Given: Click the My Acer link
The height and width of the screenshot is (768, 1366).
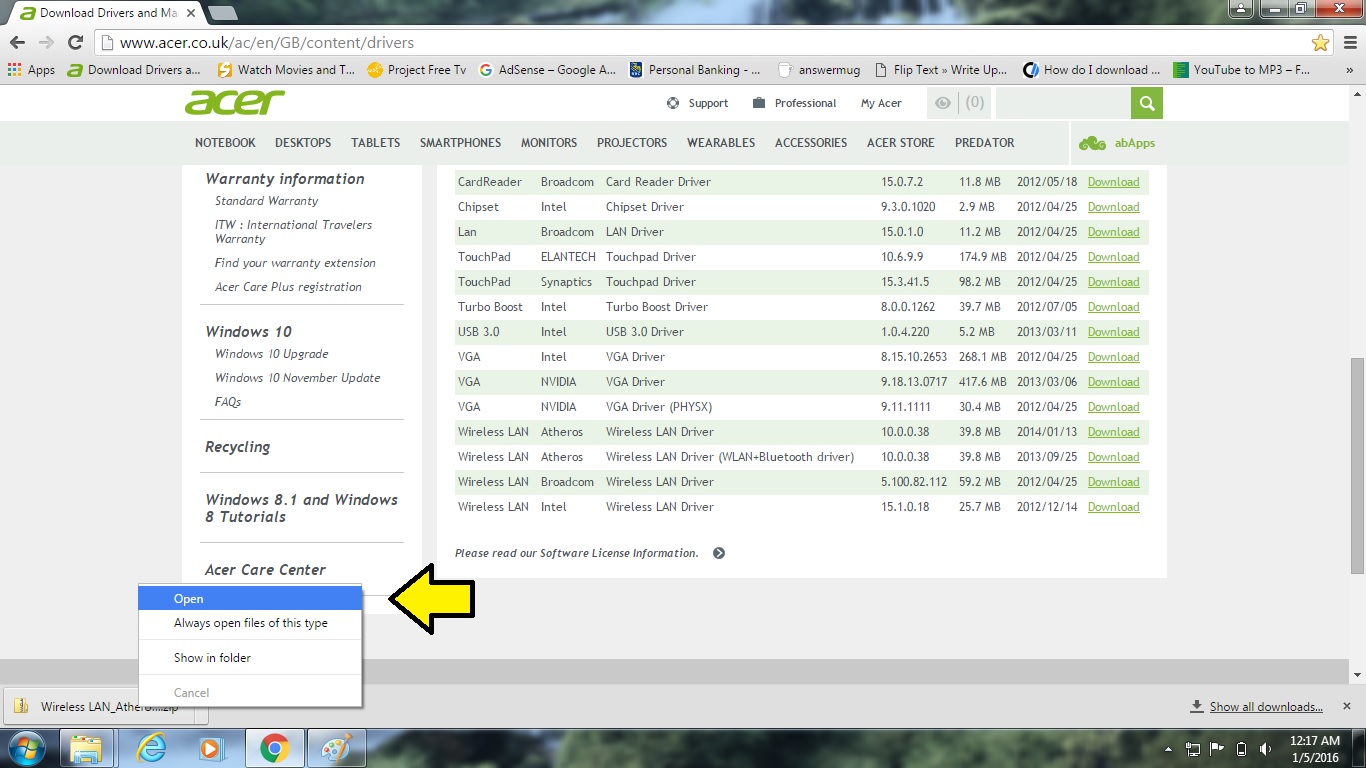Looking at the screenshot, I should (x=881, y=103).
